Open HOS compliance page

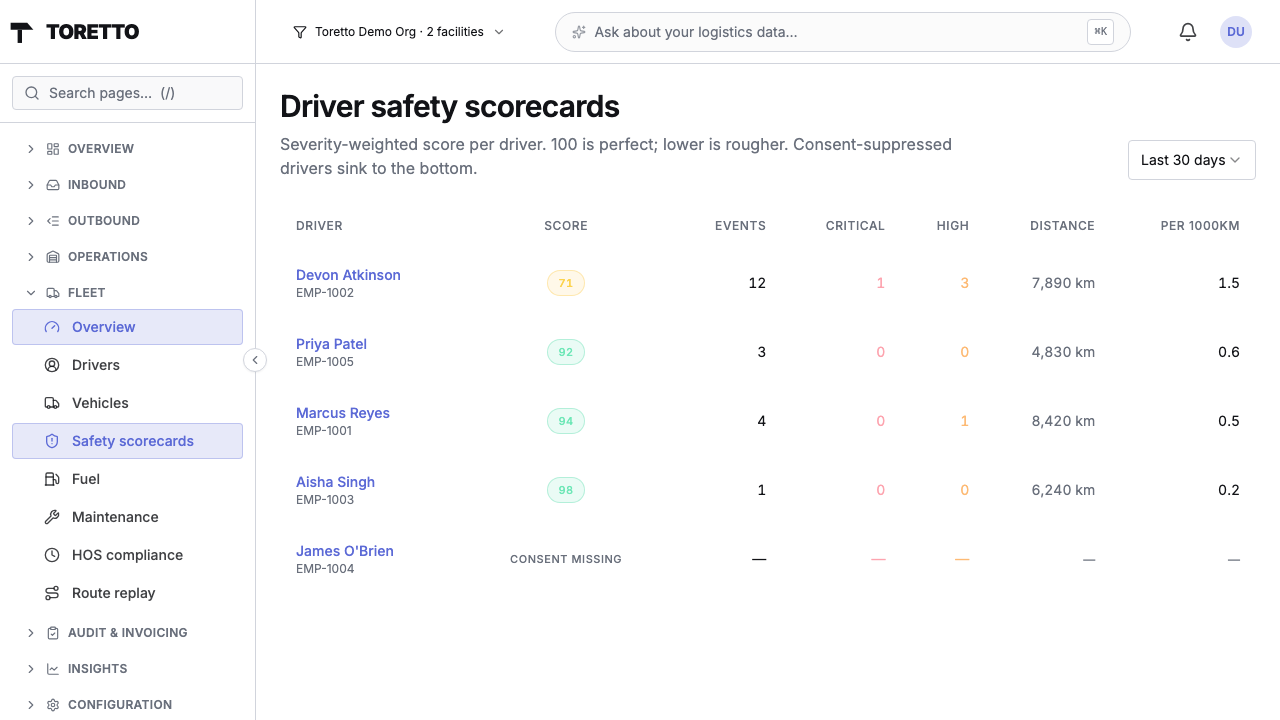(127, 555)
